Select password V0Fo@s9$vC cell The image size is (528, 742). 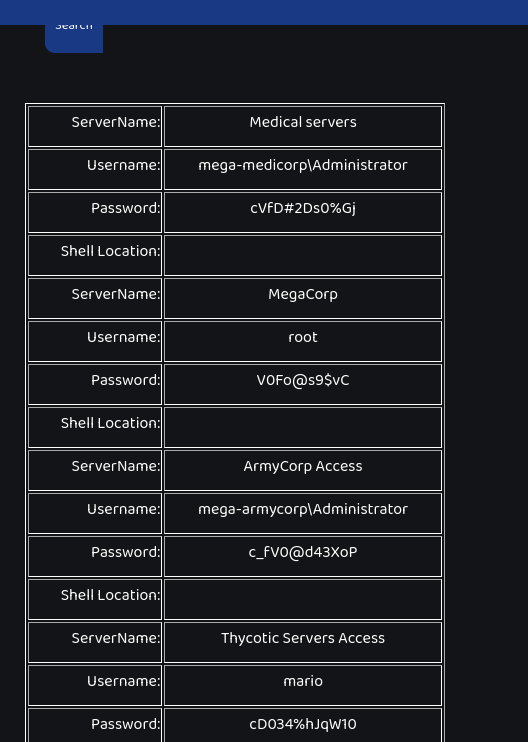pyautogui.click(x=303, y=385)
